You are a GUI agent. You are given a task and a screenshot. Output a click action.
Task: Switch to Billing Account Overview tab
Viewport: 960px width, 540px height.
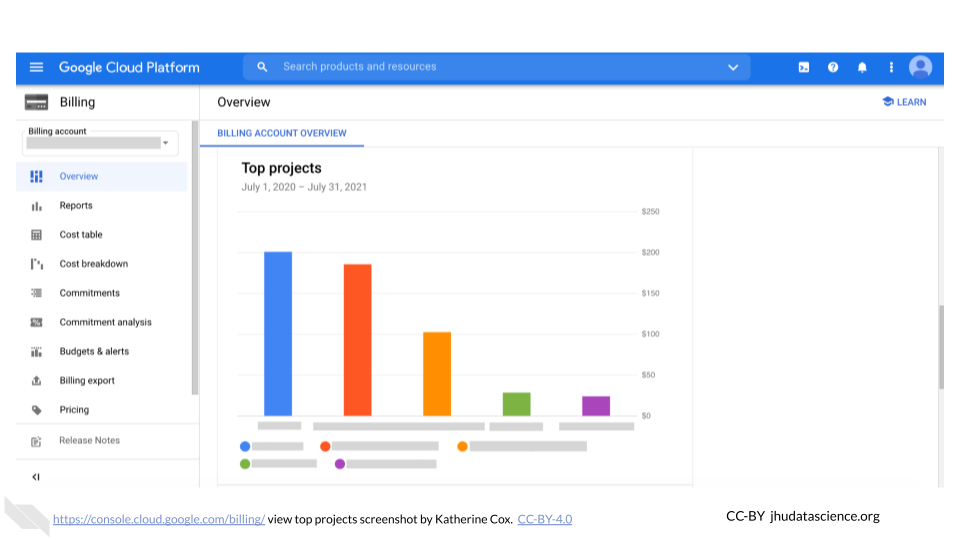click(282, 133)
